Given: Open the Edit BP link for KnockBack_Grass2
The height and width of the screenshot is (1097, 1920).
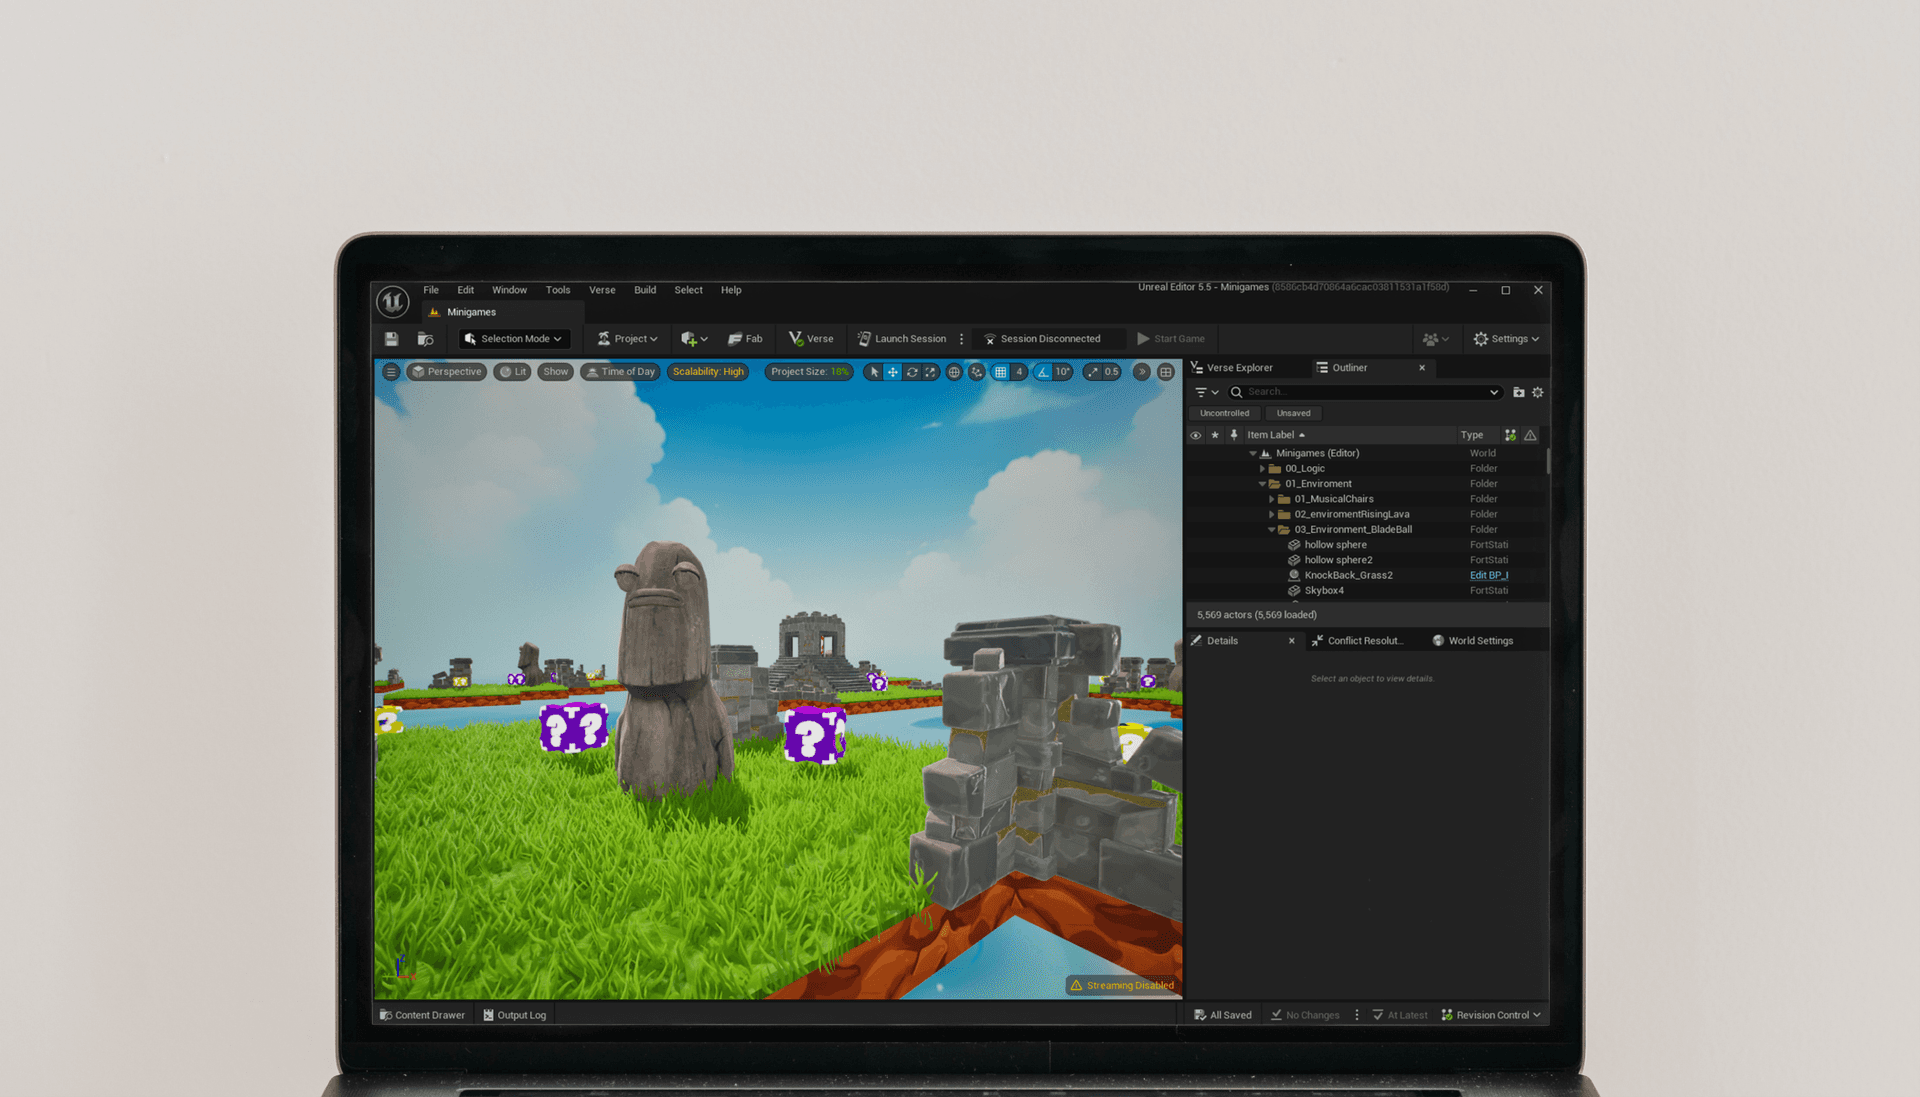Looking at the screenshot, I should click(x=1488, y=575).
